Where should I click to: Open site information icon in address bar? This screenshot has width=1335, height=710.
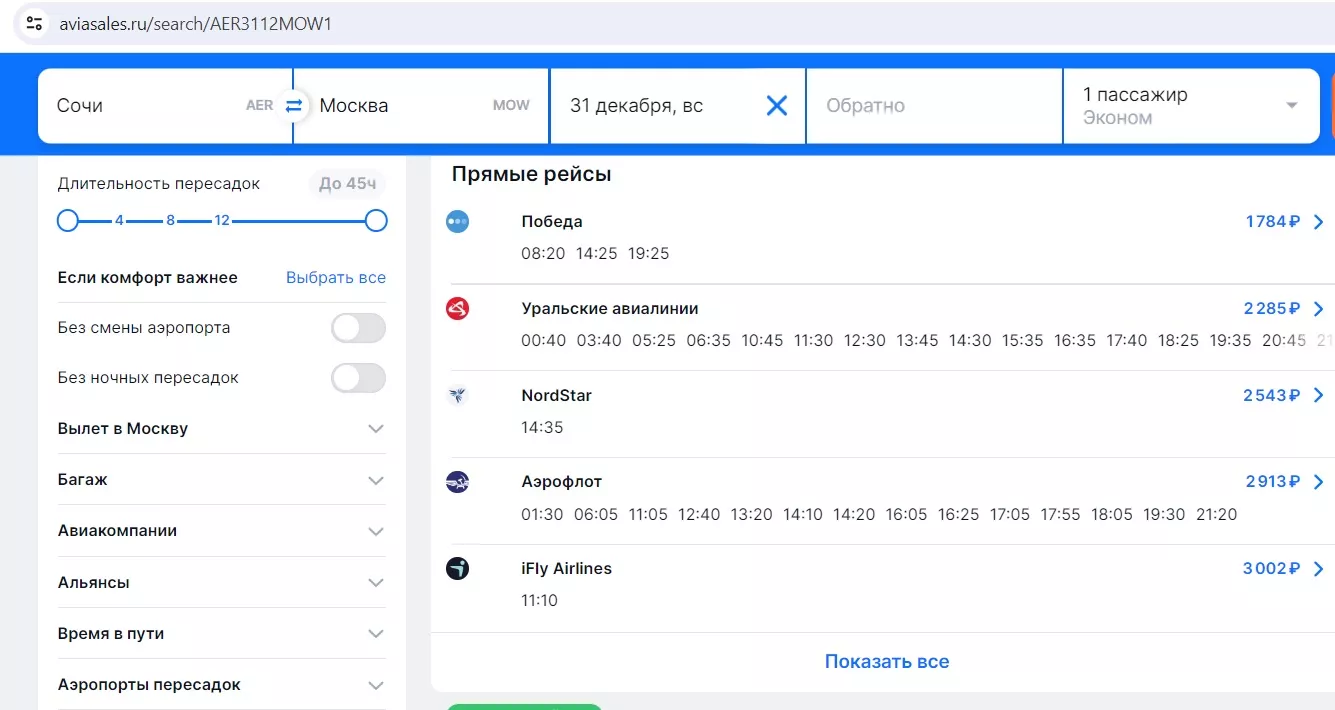point(34,24)
